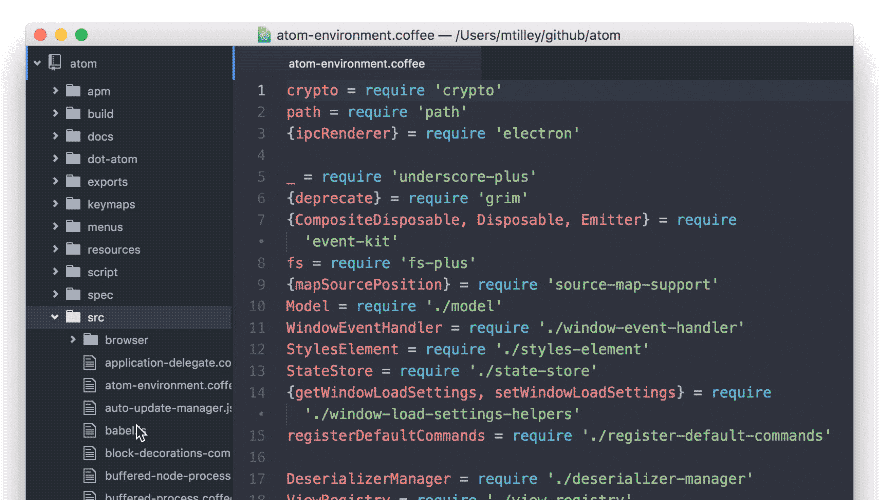The height and width of the screenshot is (500, 886).
Task: Click the keymaps folder icon
Action: [x=72, y=204]
